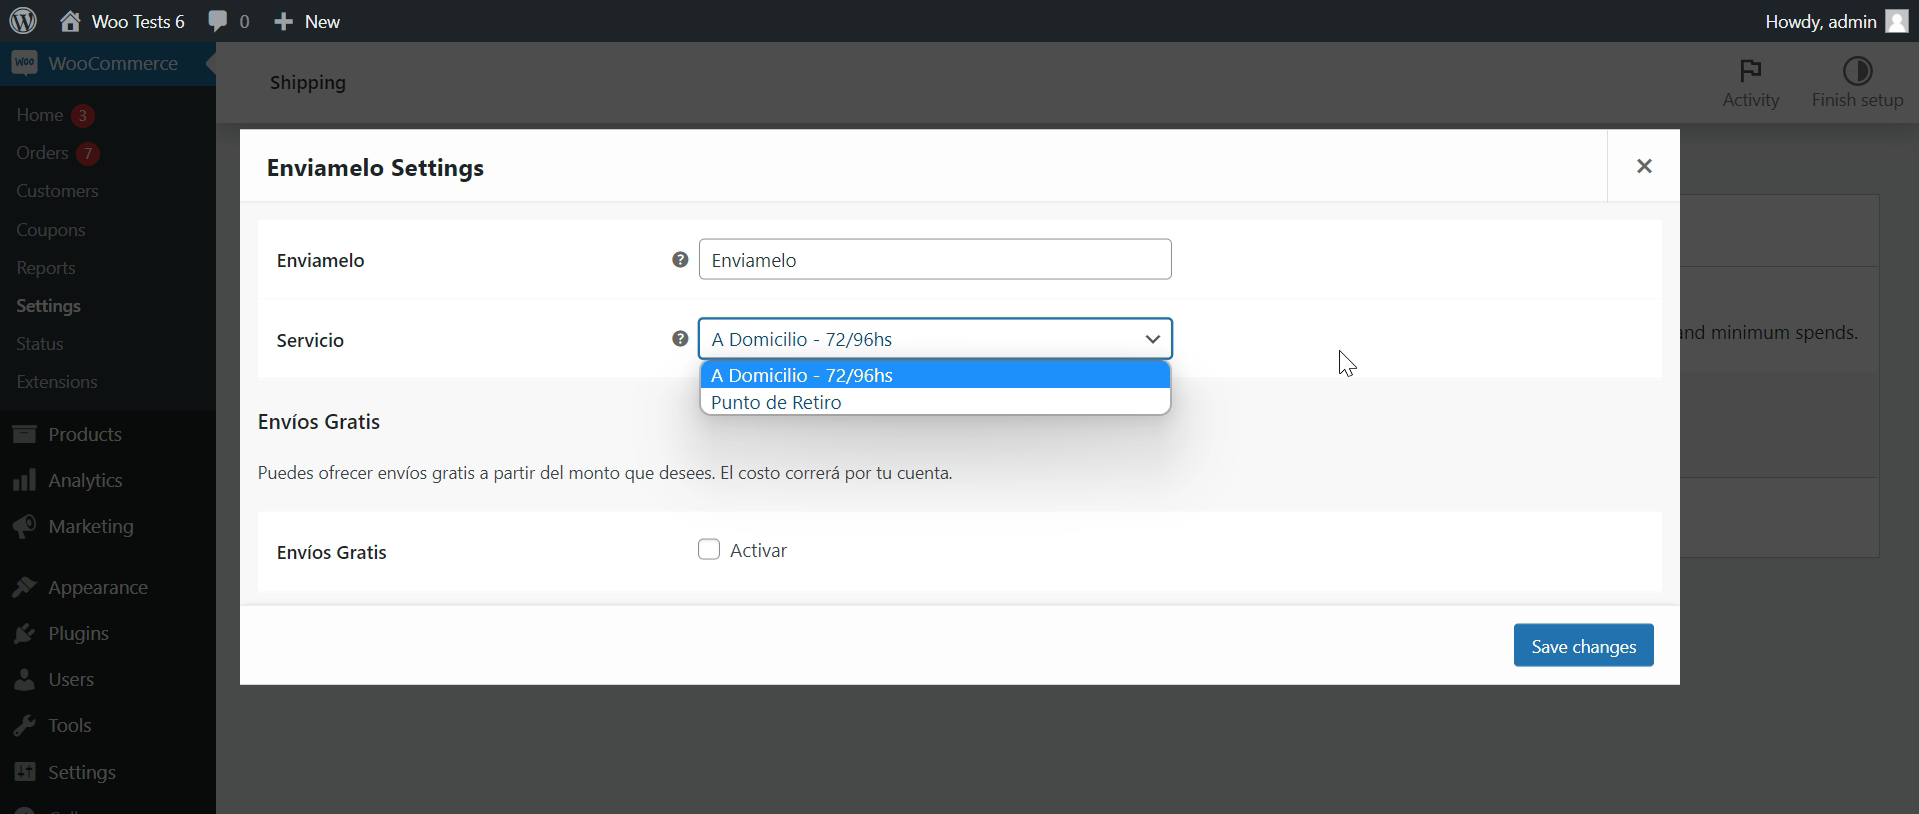
Task: Open the Orders sidebar item
Action: (x=42, y=153)
